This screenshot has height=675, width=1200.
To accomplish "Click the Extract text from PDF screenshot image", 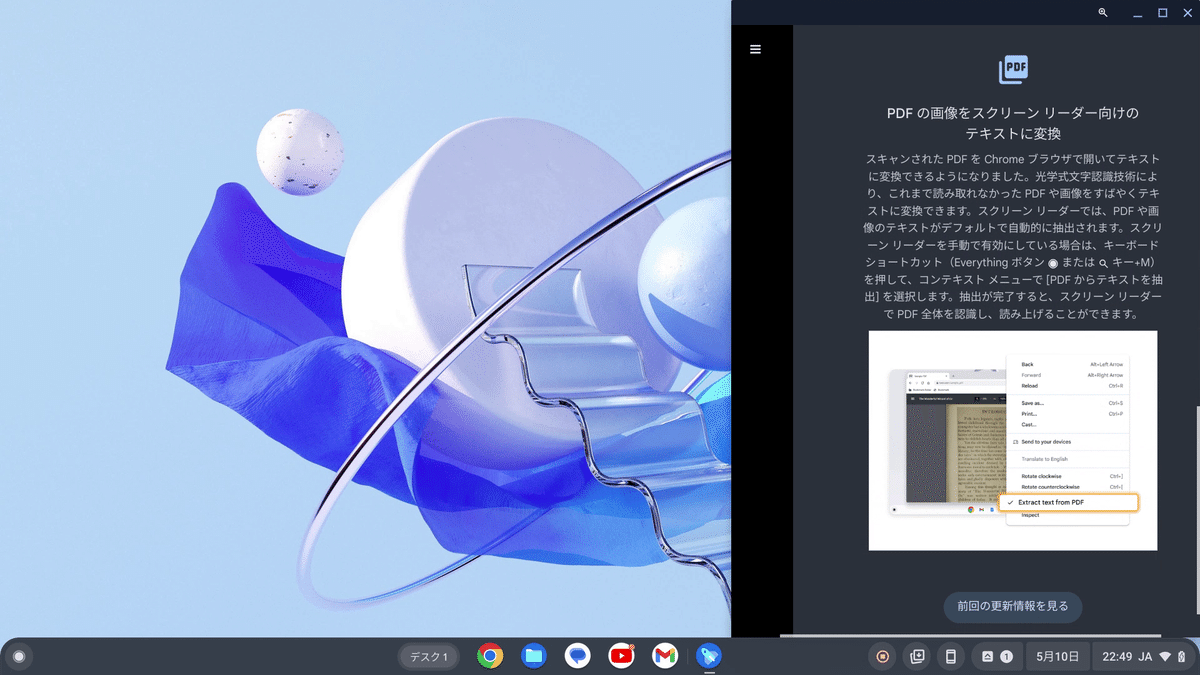I will 1013,440.
